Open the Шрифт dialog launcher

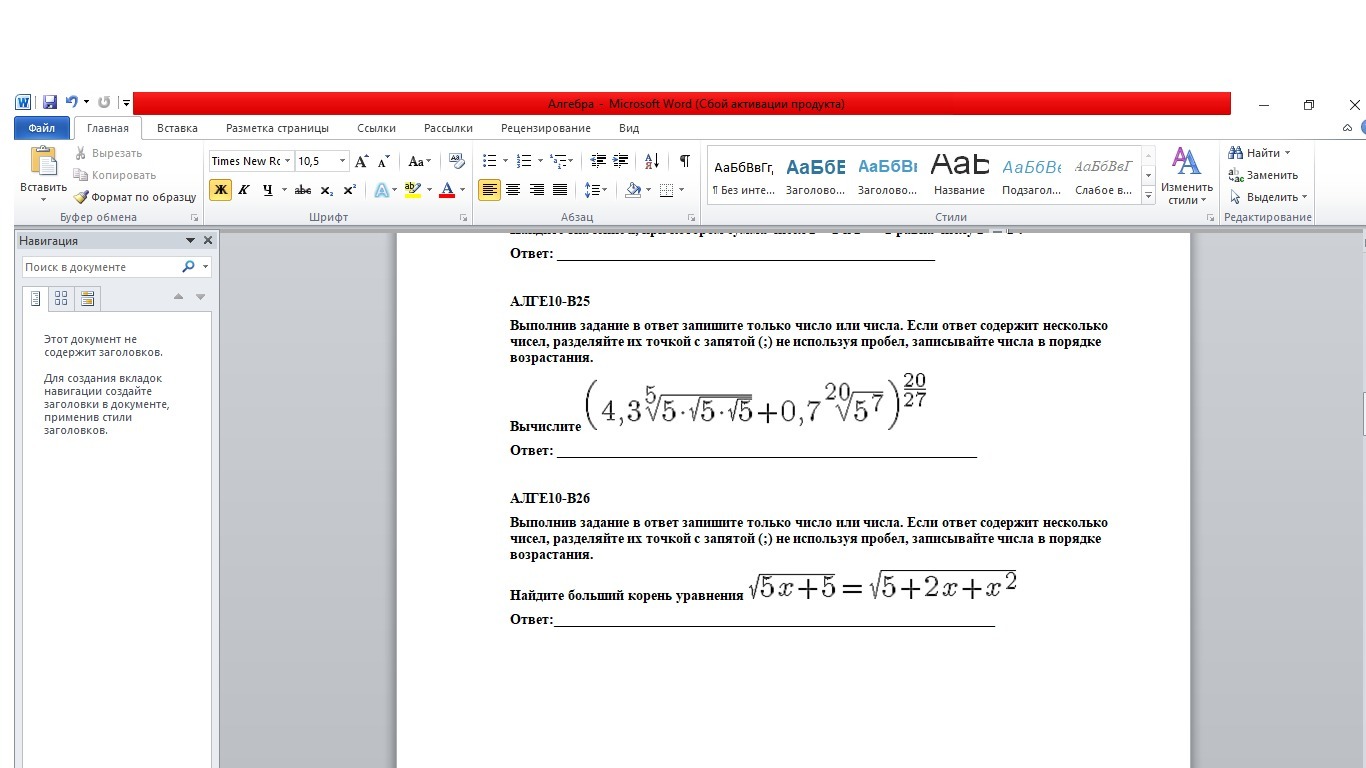(463, 217)
